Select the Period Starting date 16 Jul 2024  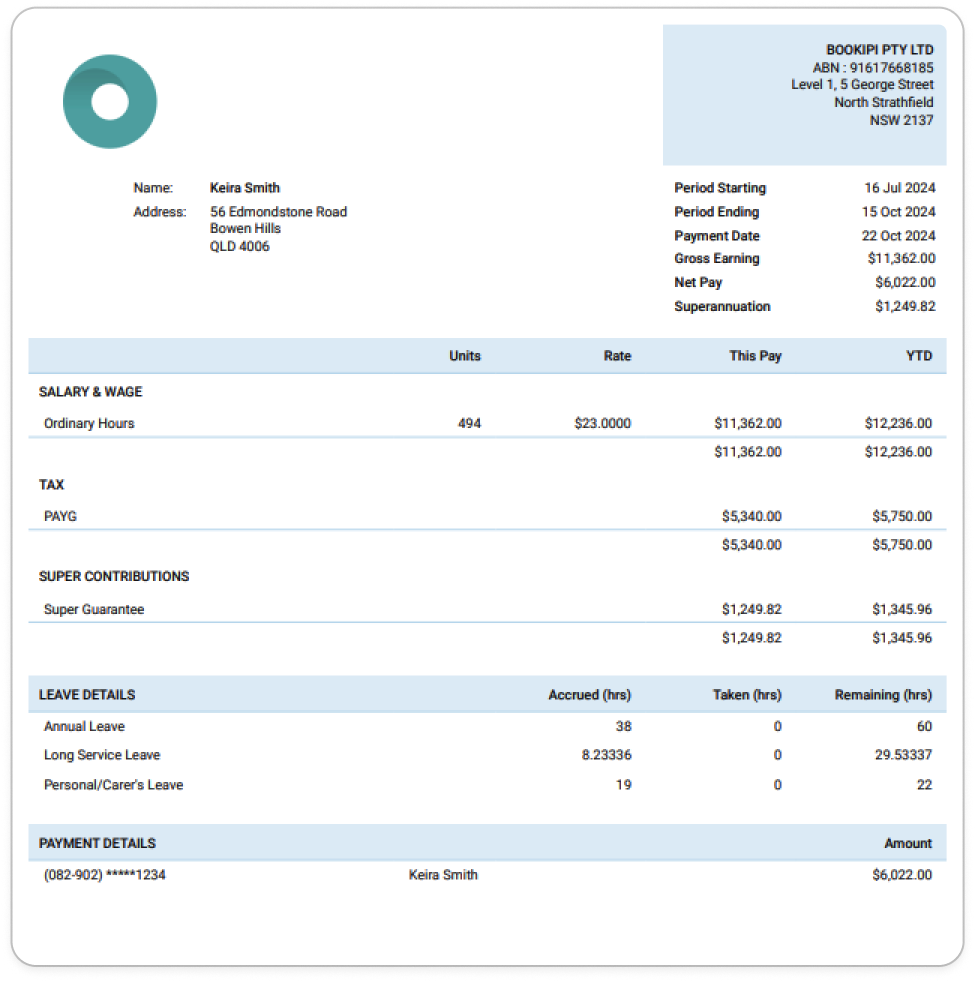point(897,188)
